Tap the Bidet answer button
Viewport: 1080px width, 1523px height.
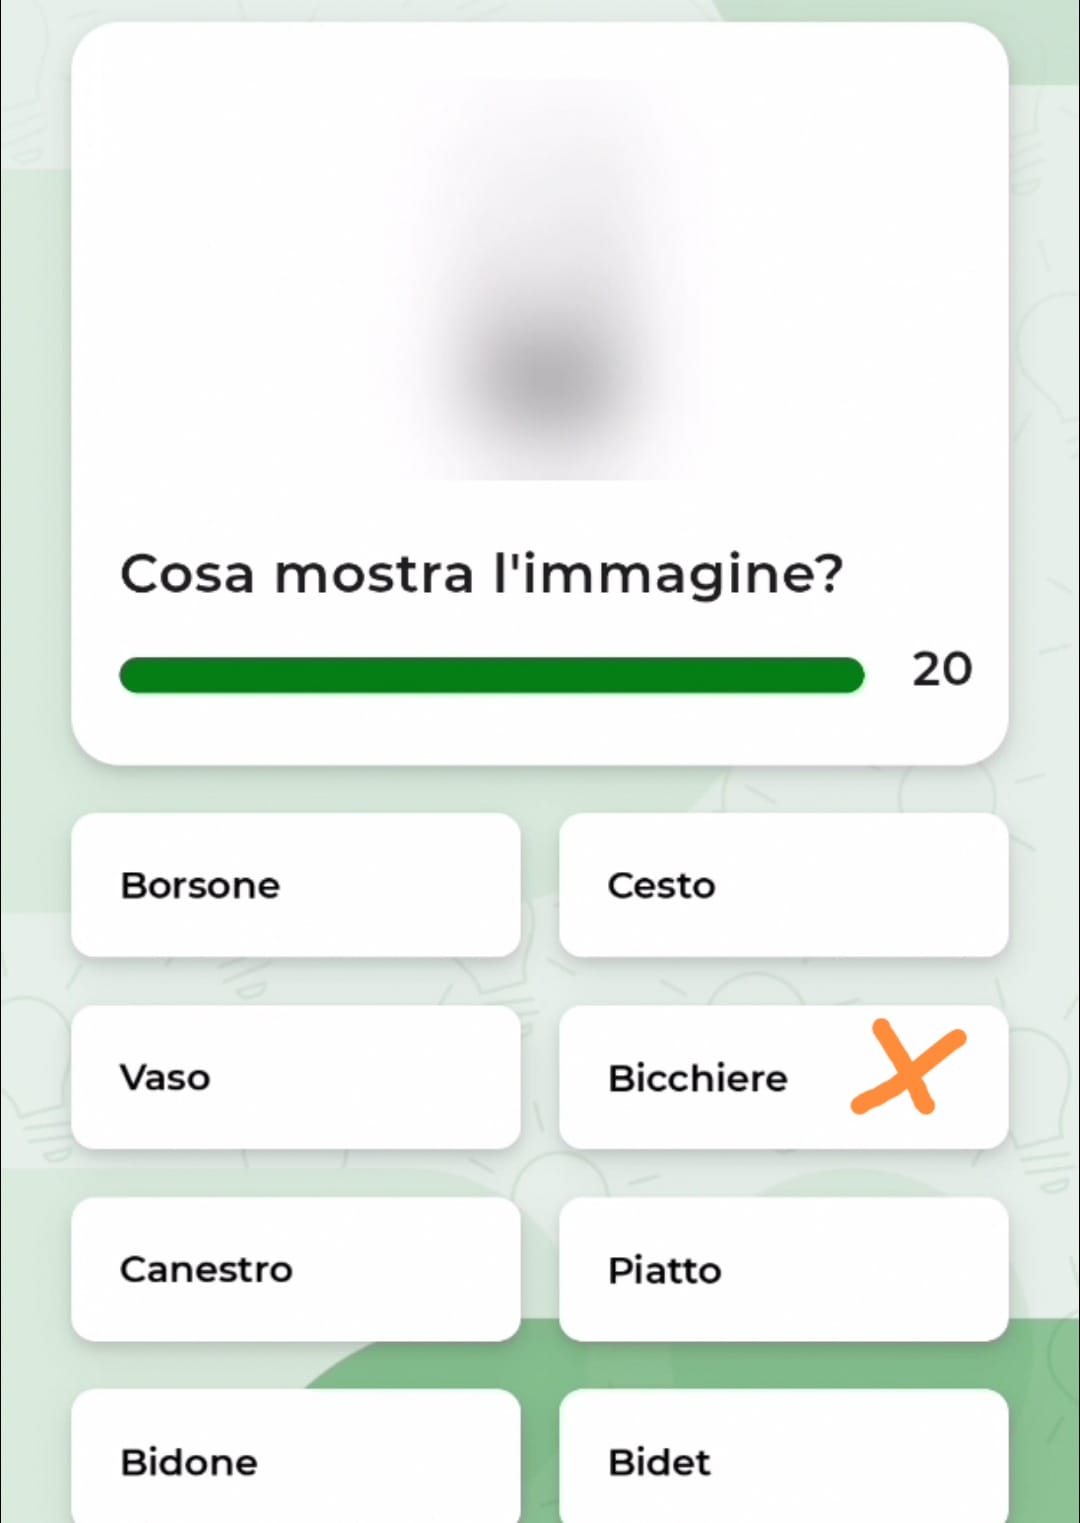click(783, 1460)
